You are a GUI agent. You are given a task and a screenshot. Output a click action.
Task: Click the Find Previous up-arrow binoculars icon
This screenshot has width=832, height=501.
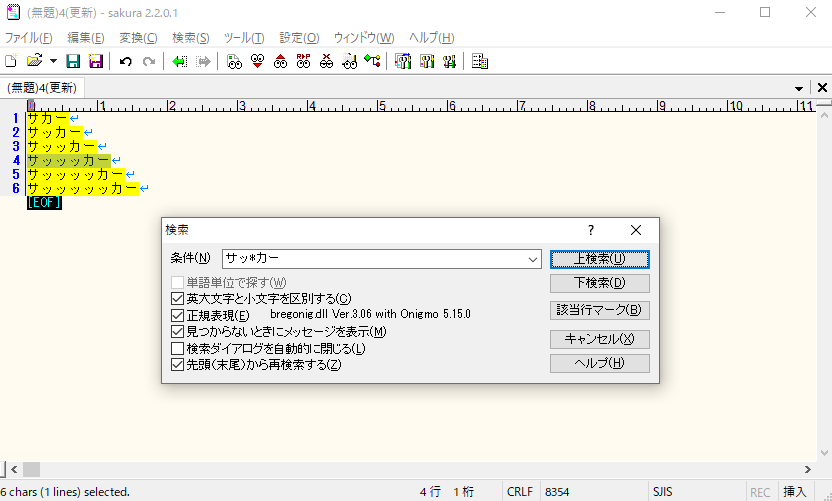(x=281, y=62)
